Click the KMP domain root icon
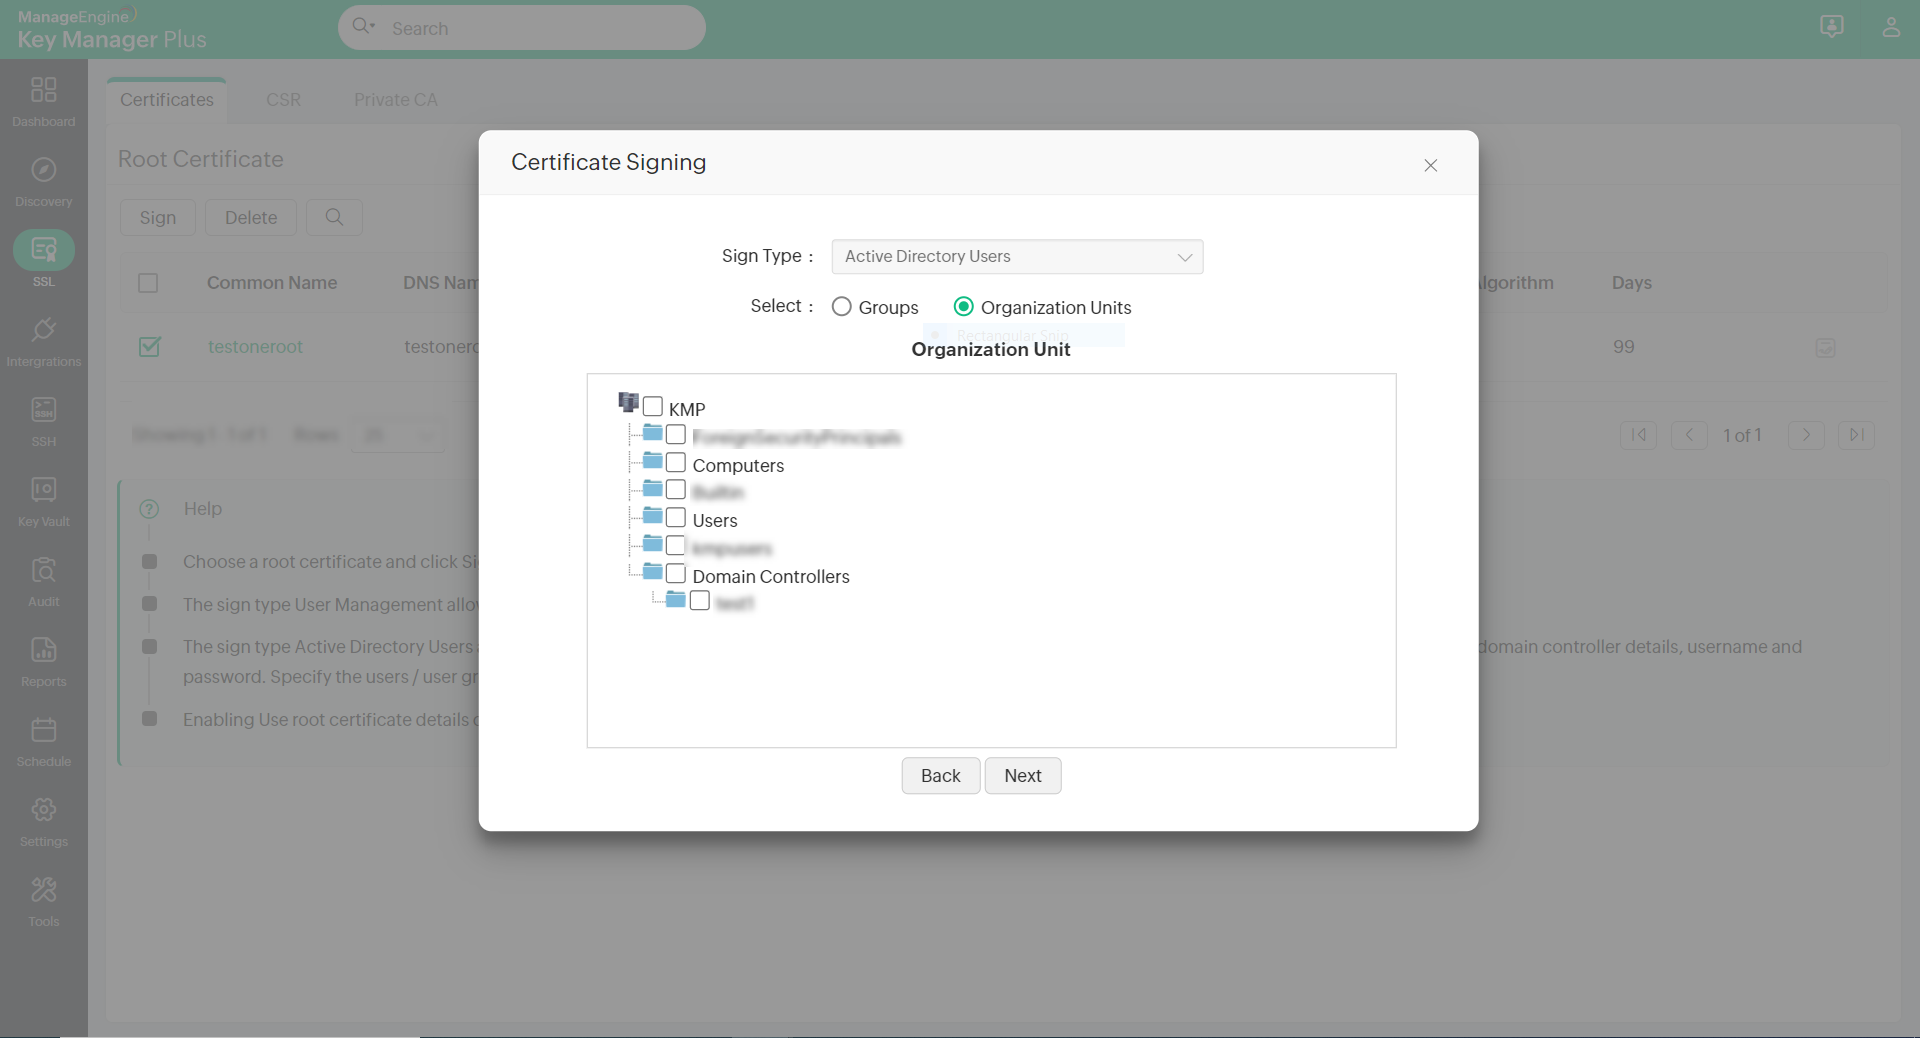This screenshot has height=1038, width=1920. point(629,402)
